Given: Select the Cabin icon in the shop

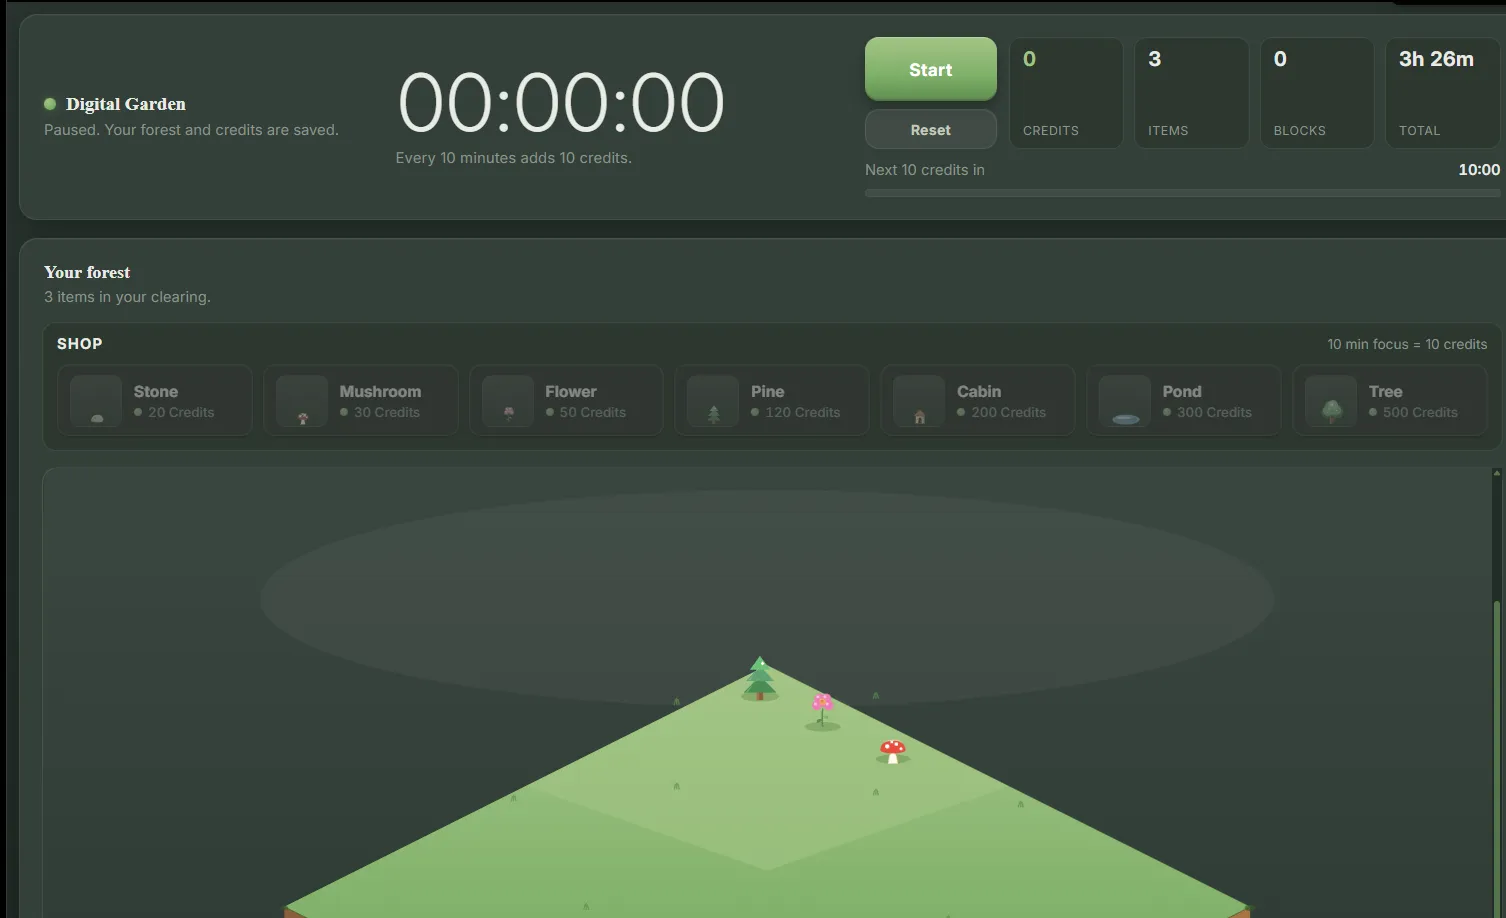Looking at the screenshot, I should 919,401.
